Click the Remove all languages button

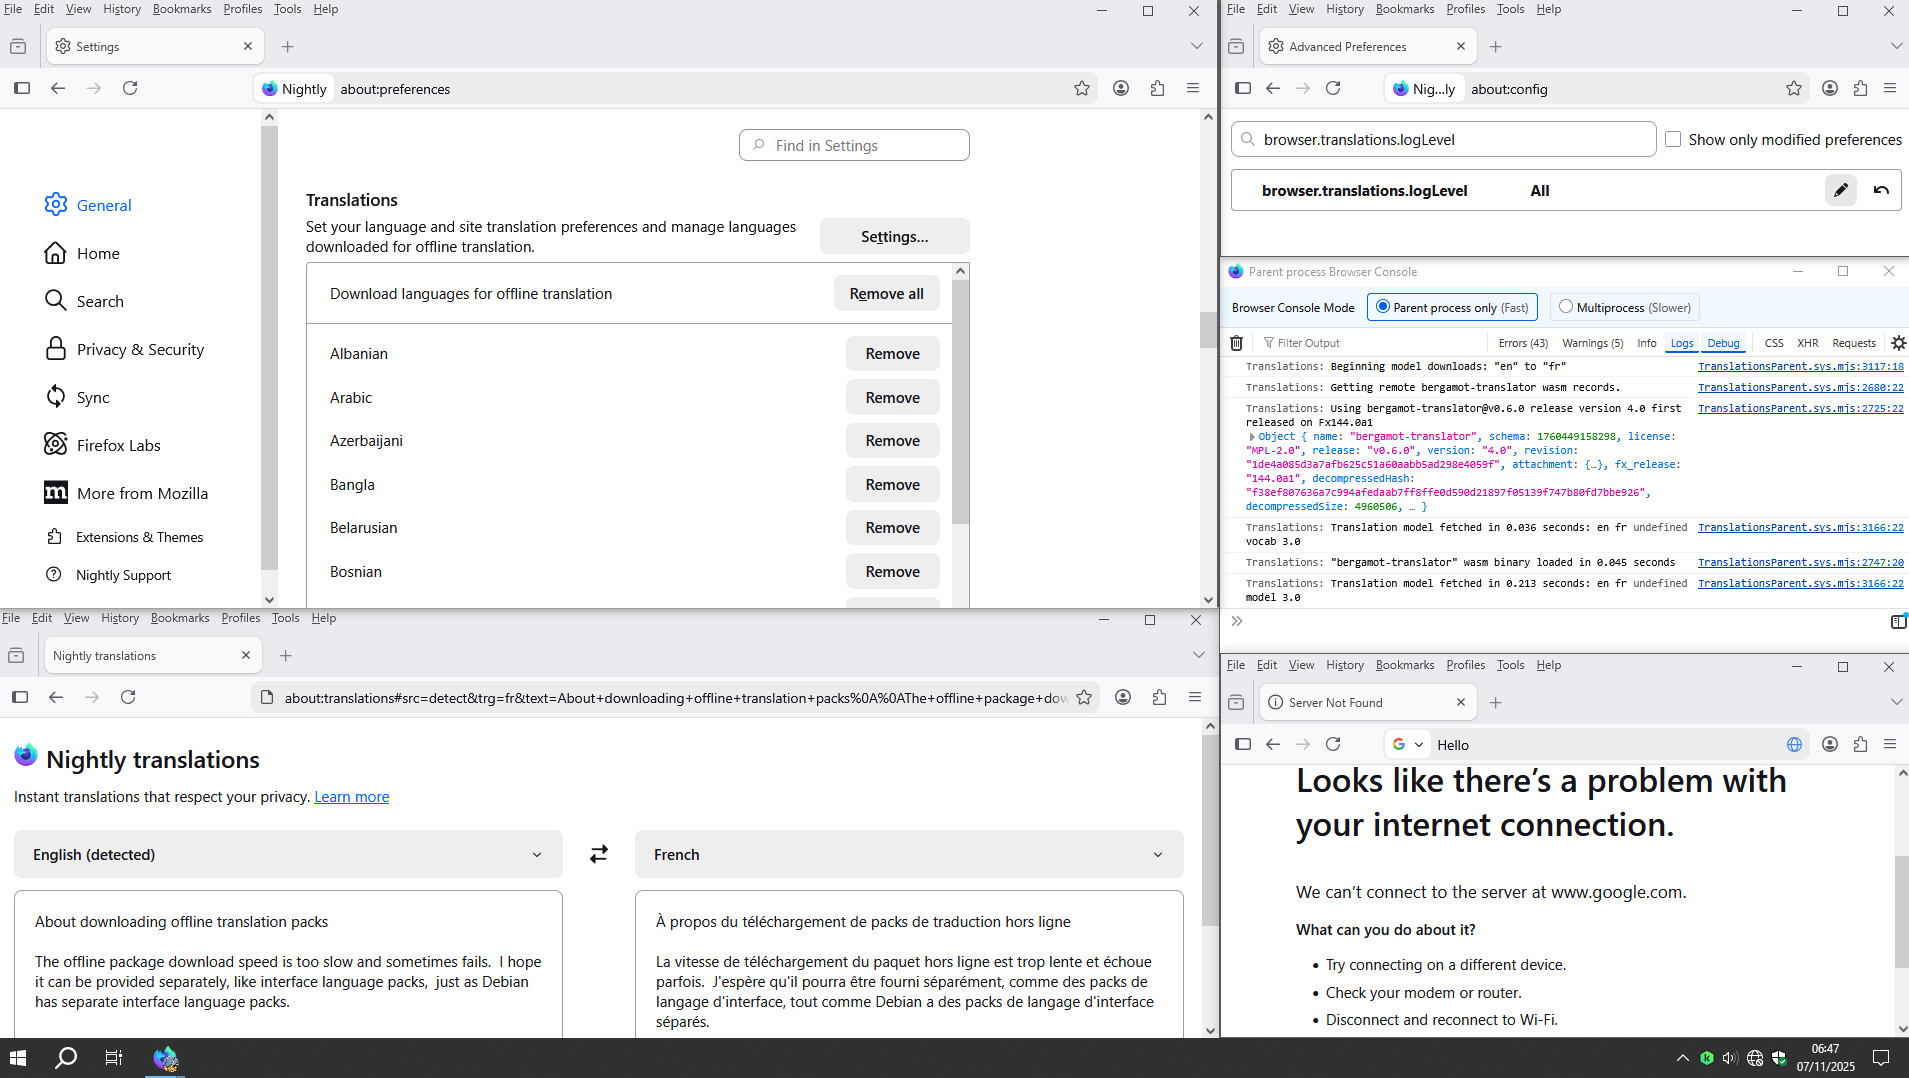click(x=886, y=293)
